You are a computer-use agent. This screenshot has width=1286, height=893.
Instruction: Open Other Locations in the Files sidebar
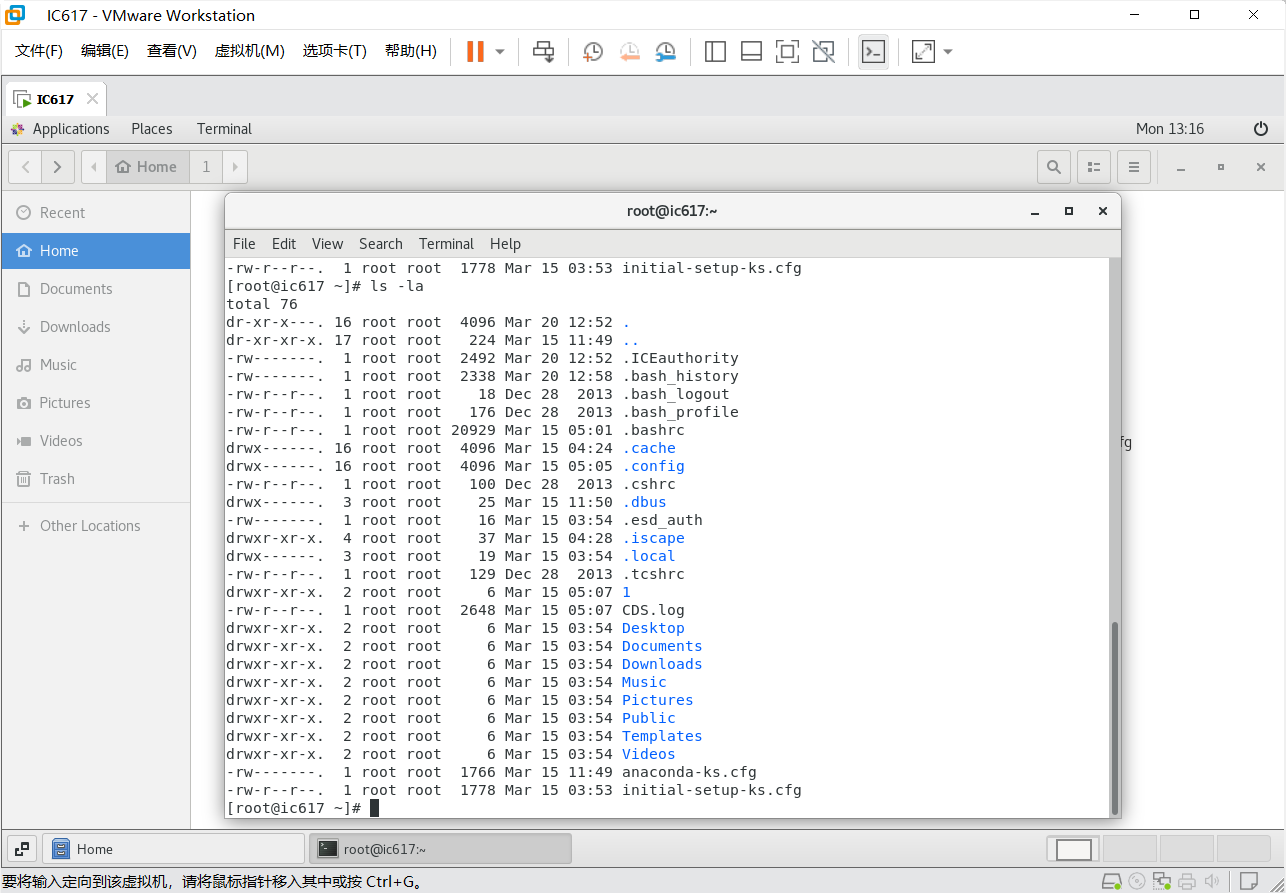[x=95, y=526]
